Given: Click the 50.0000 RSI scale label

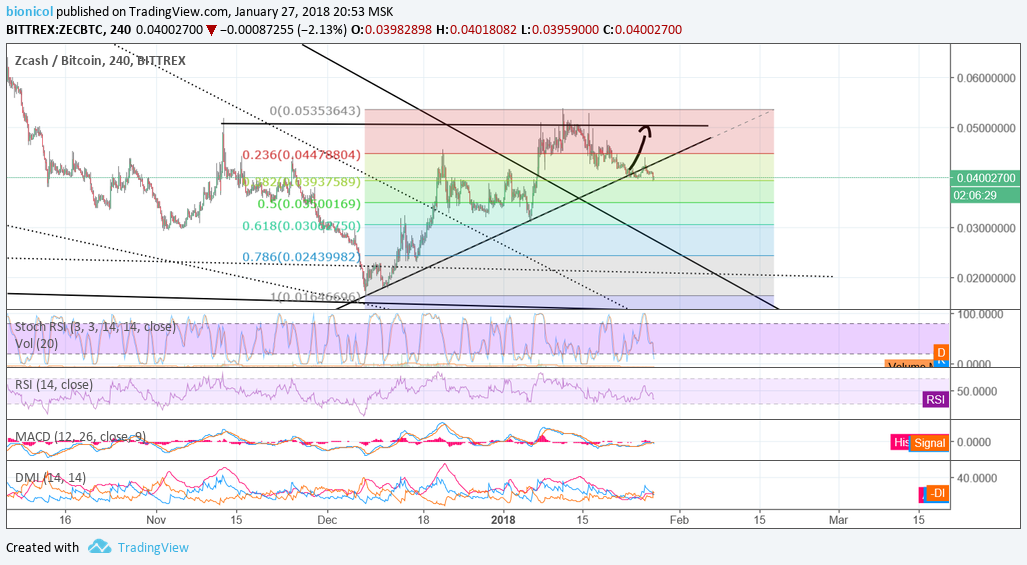Looking at the screenshot, I should (x=977, y=392).
